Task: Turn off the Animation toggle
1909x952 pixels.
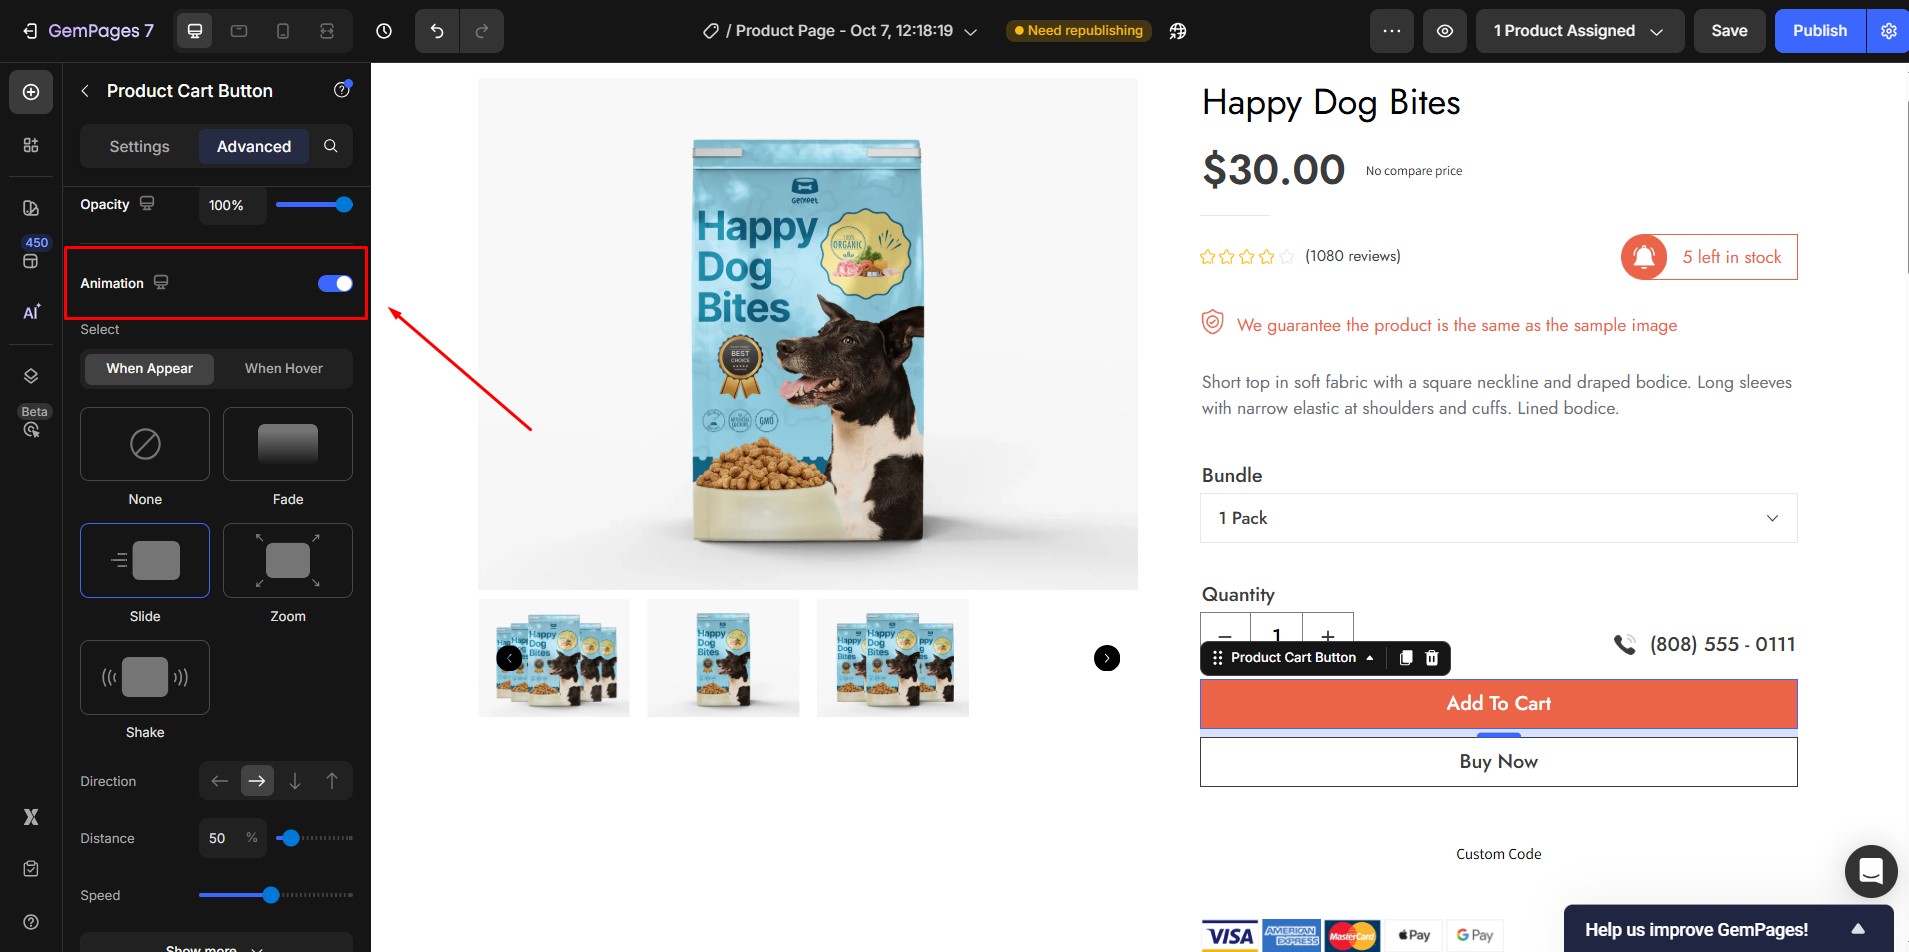Action: coord(335,284)
